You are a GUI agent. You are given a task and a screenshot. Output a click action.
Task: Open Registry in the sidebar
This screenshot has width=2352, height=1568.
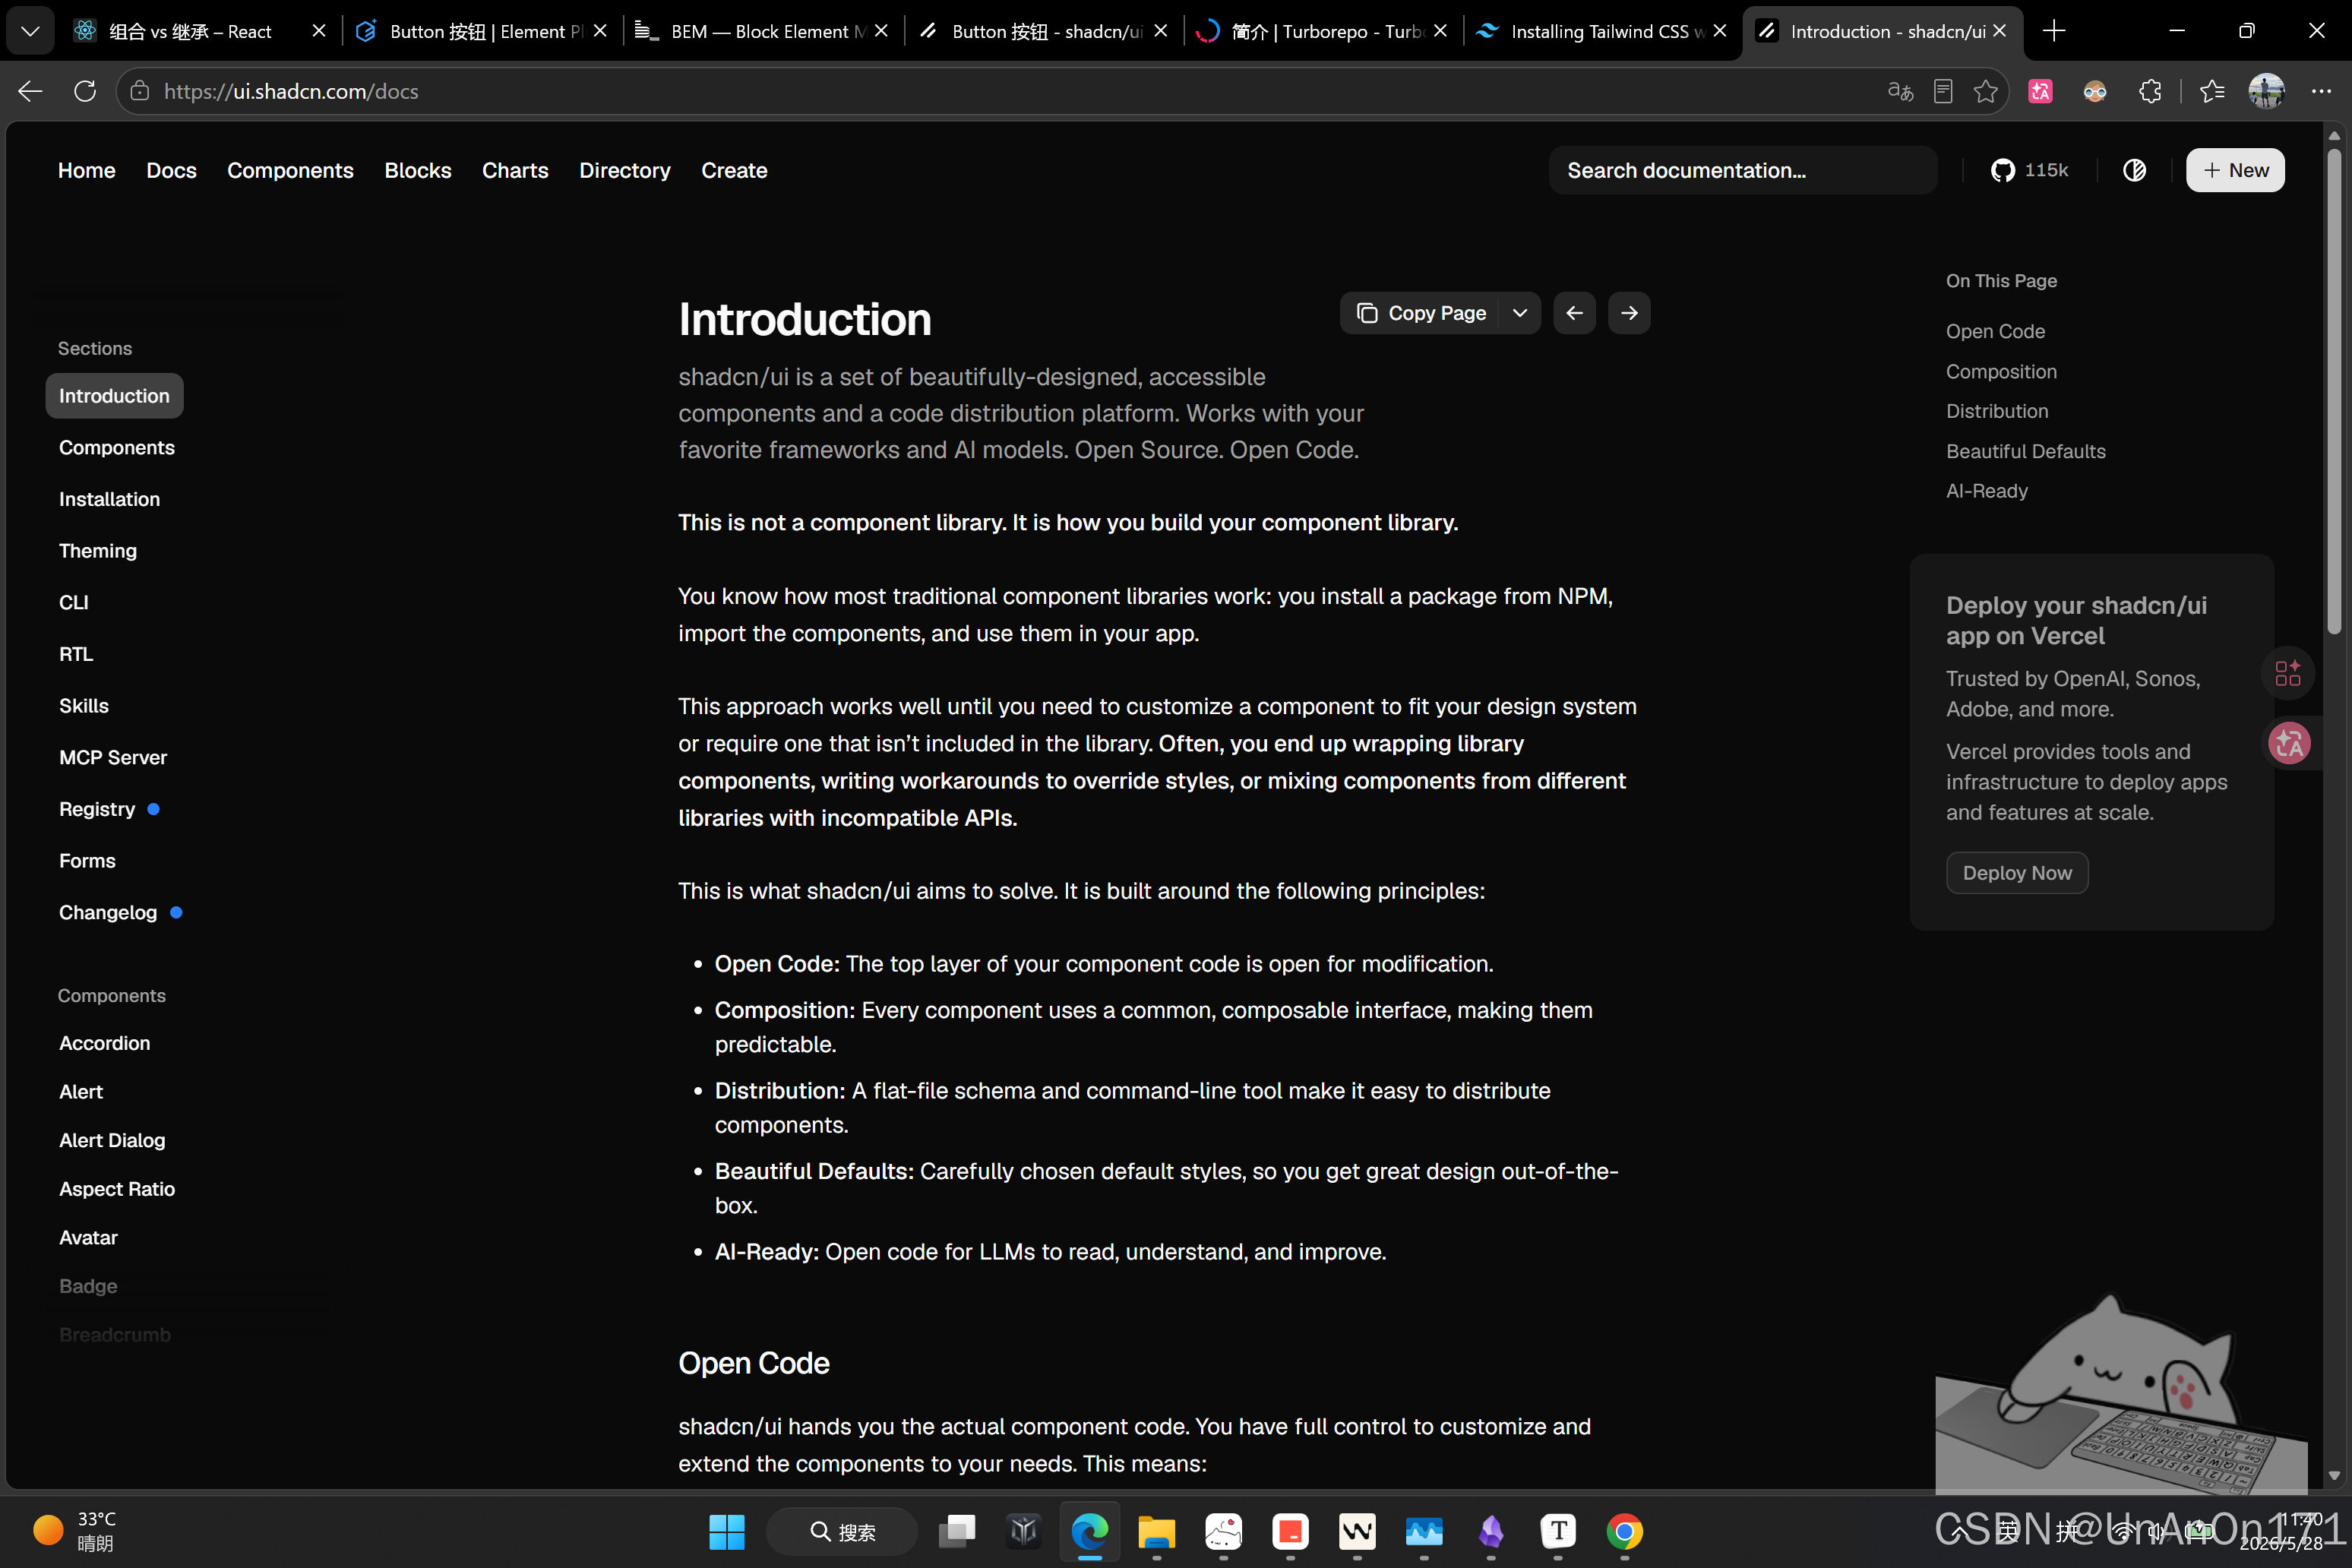pyautogui.click(x=97, y=809)
